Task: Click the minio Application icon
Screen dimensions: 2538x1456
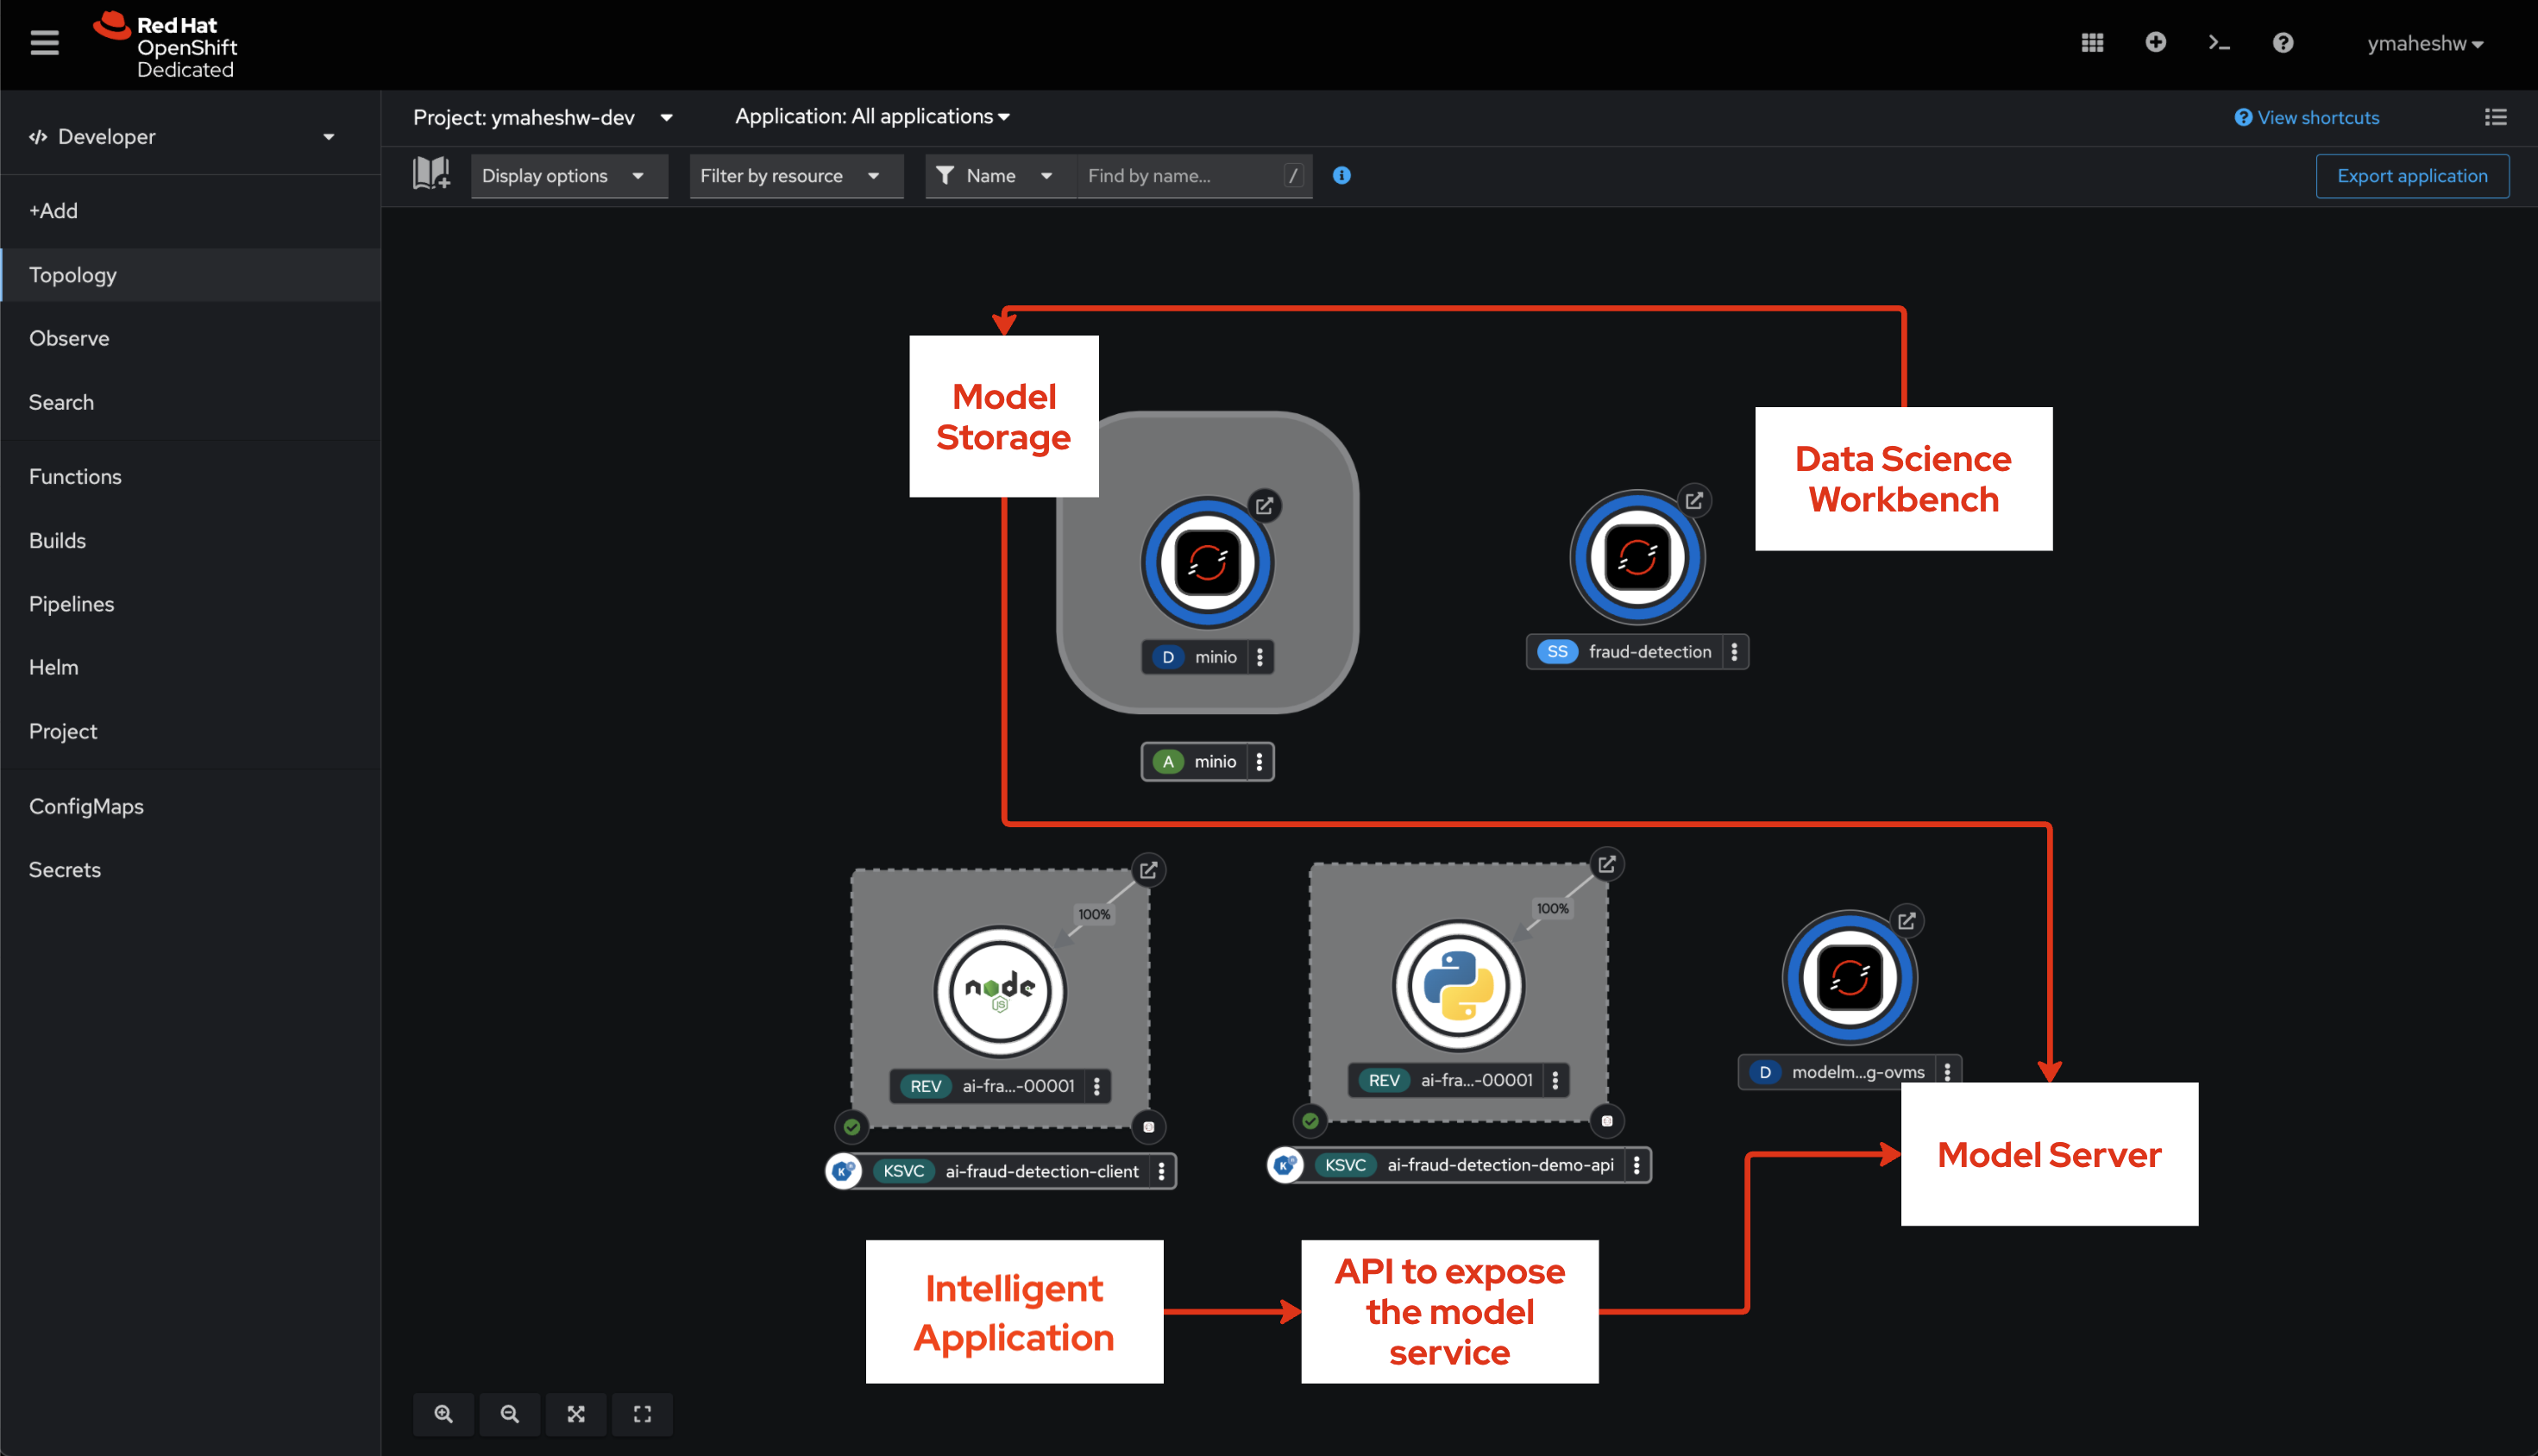Action: [1166, 760]
